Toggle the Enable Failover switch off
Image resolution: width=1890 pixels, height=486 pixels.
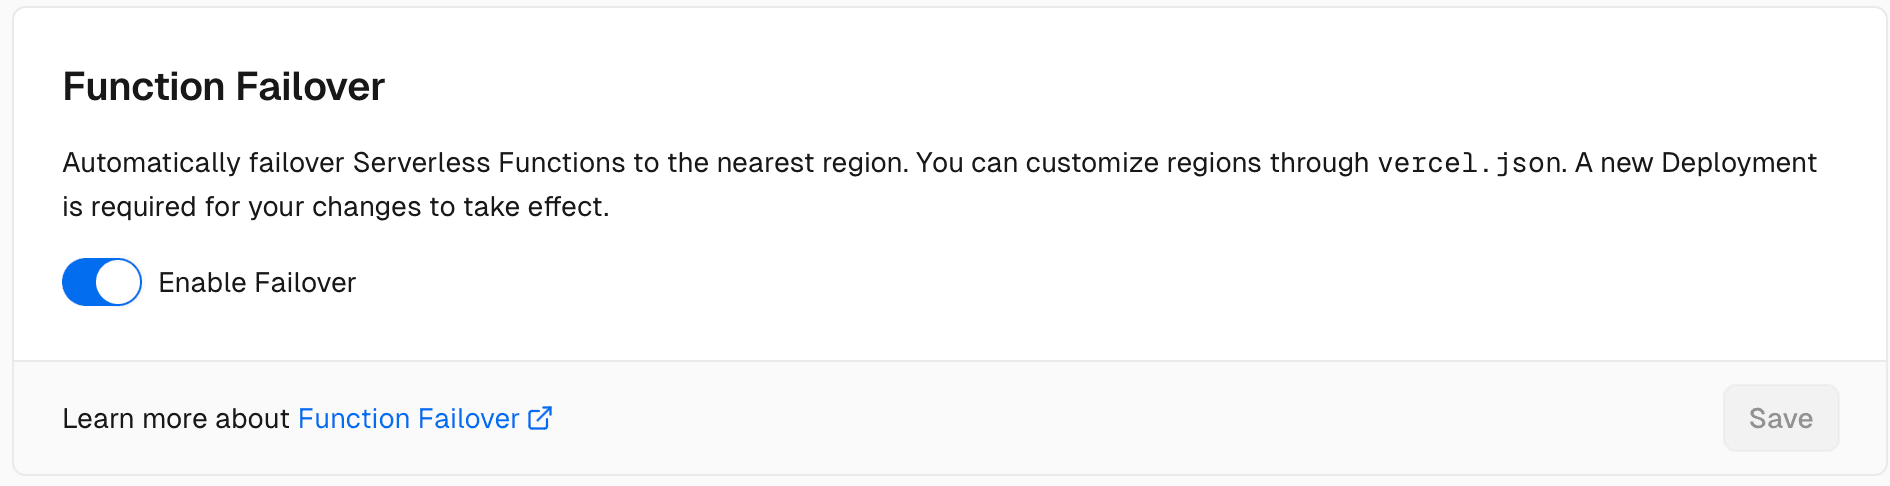102,282
